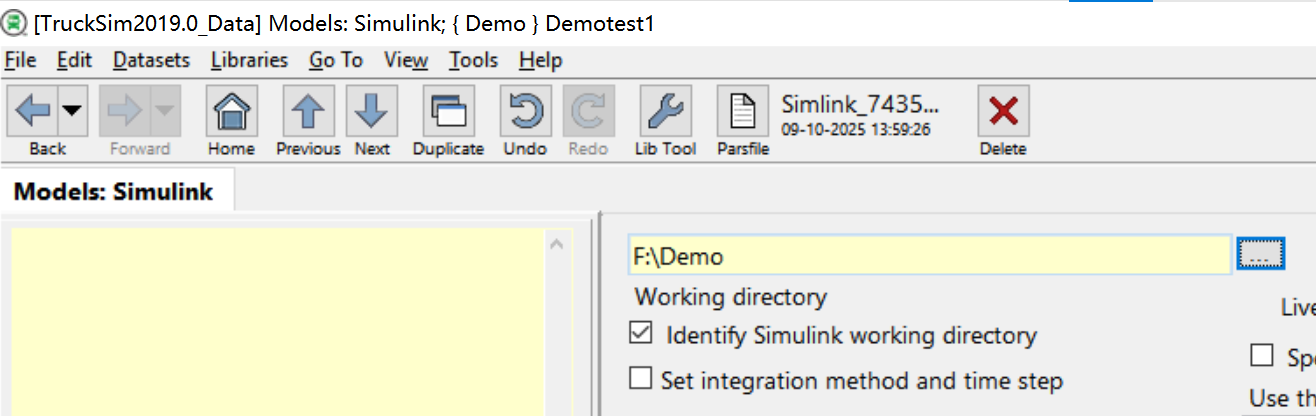Go to the Home screen icon

[231, 111]
